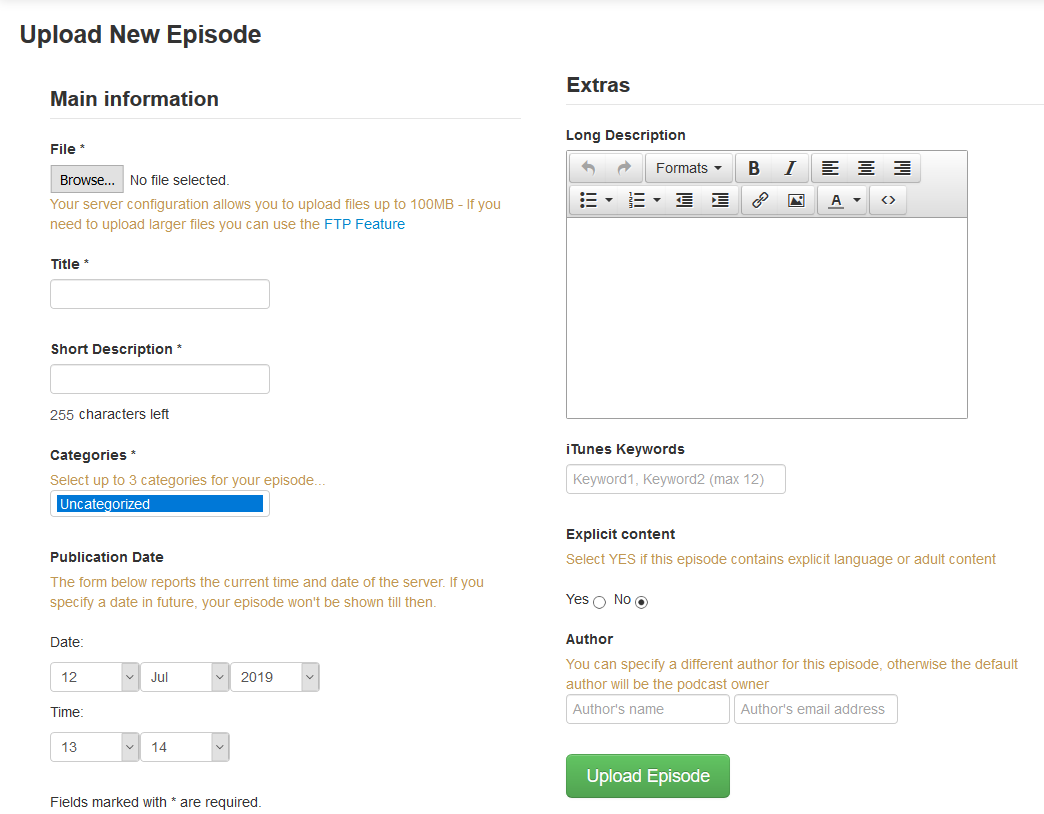This screenshot has height=814, width=1044.
Task: Select No for explicit content
Action: [642, 602]
